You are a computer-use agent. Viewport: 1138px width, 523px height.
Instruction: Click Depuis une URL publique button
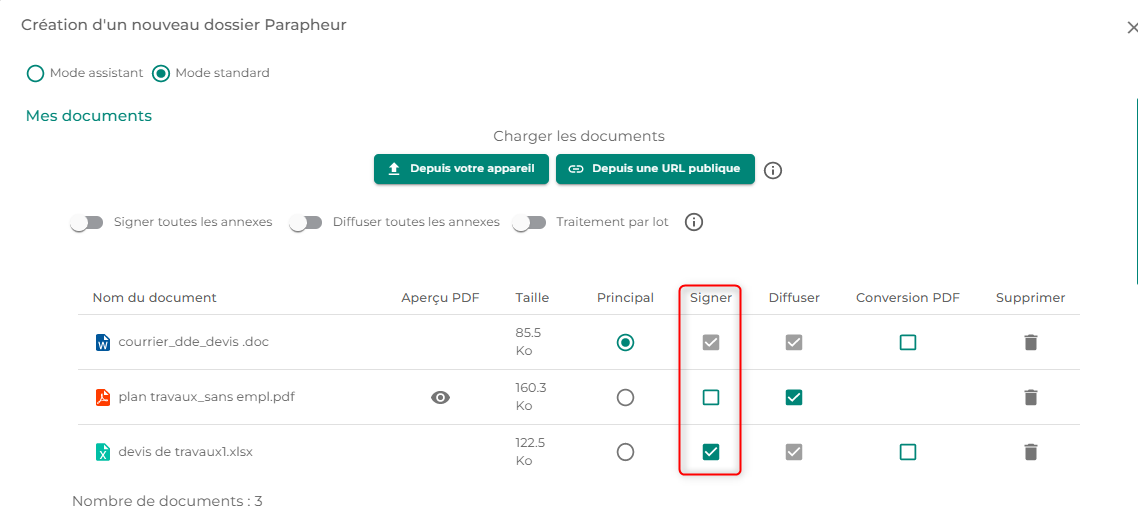coord(655,169)
